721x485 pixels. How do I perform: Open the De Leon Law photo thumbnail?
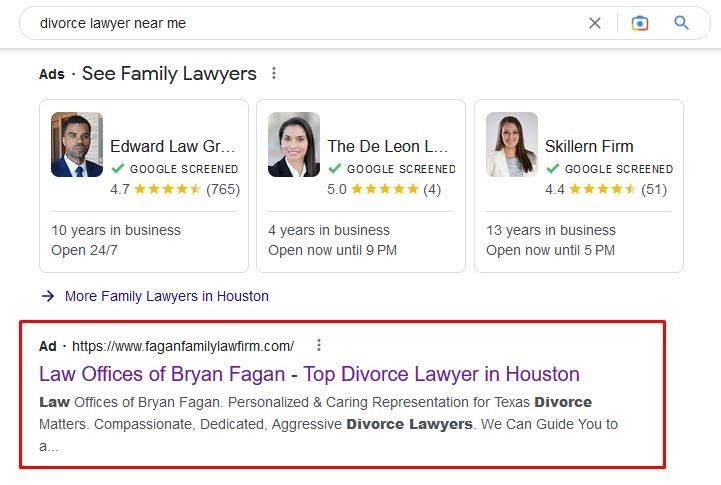[x=294, y=144]
